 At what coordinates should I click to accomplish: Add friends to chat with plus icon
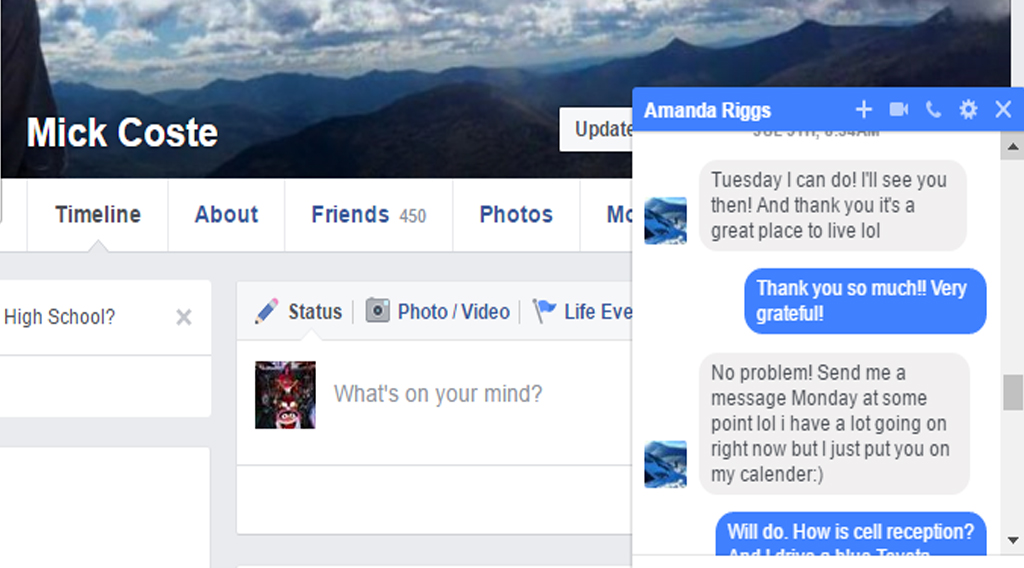point(863,110)
